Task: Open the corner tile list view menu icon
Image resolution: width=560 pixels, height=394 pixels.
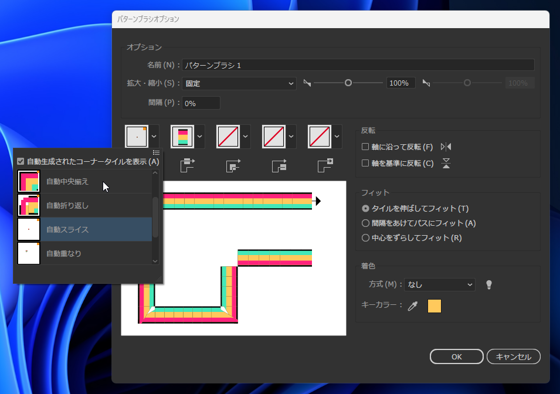Action: coord(156,152)
